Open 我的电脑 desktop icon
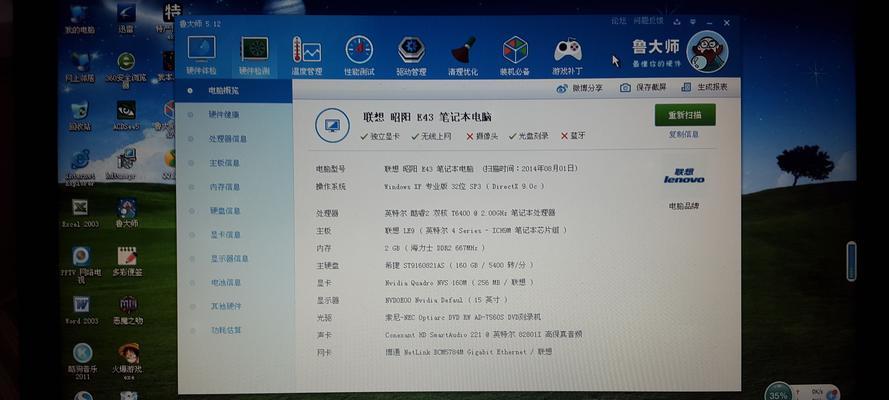 79,19
